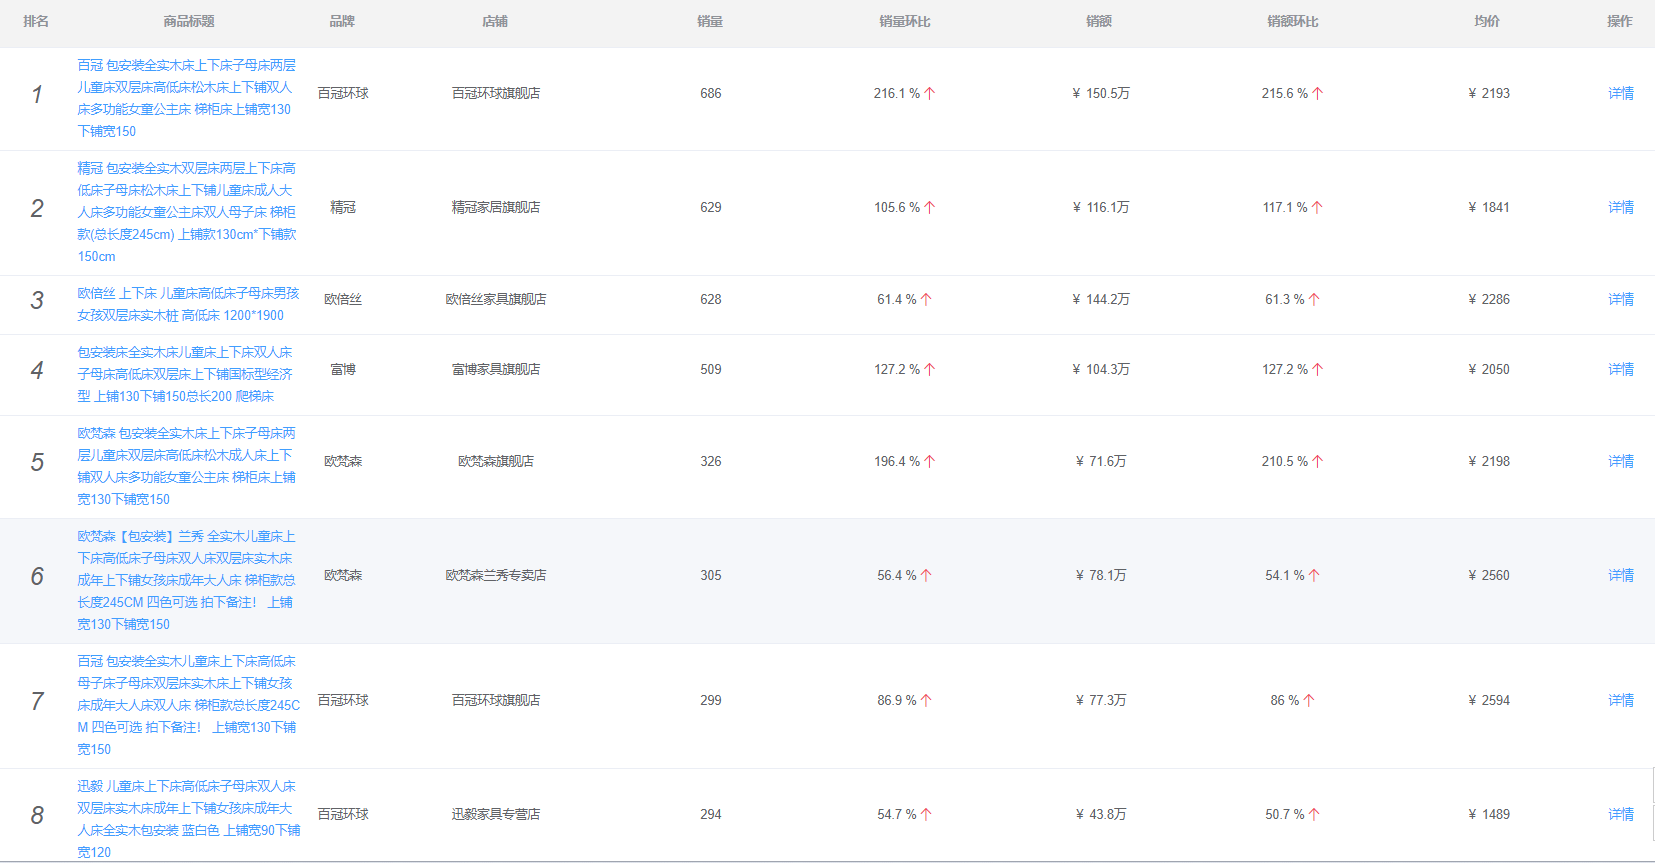Click average price ¥ 2193
The image size is (1655, 863).
pos(1489,93)
